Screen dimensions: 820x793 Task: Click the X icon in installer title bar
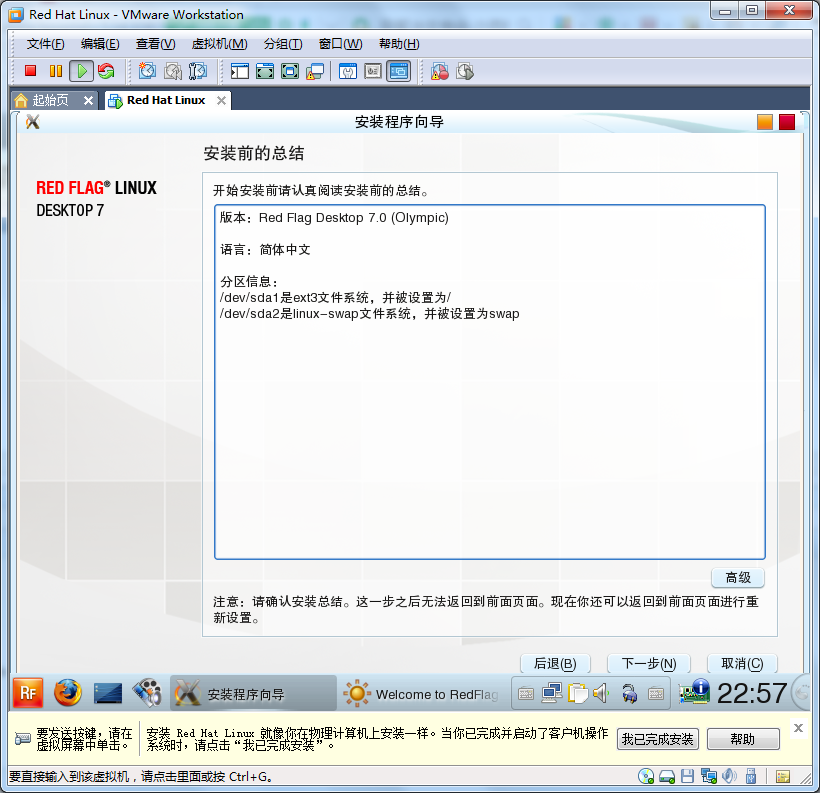32,122
